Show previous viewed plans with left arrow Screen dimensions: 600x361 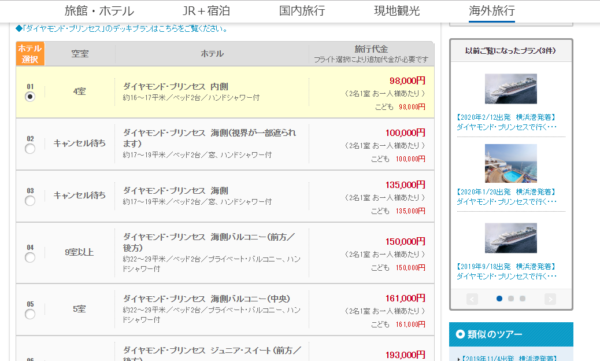coord(472,299)
